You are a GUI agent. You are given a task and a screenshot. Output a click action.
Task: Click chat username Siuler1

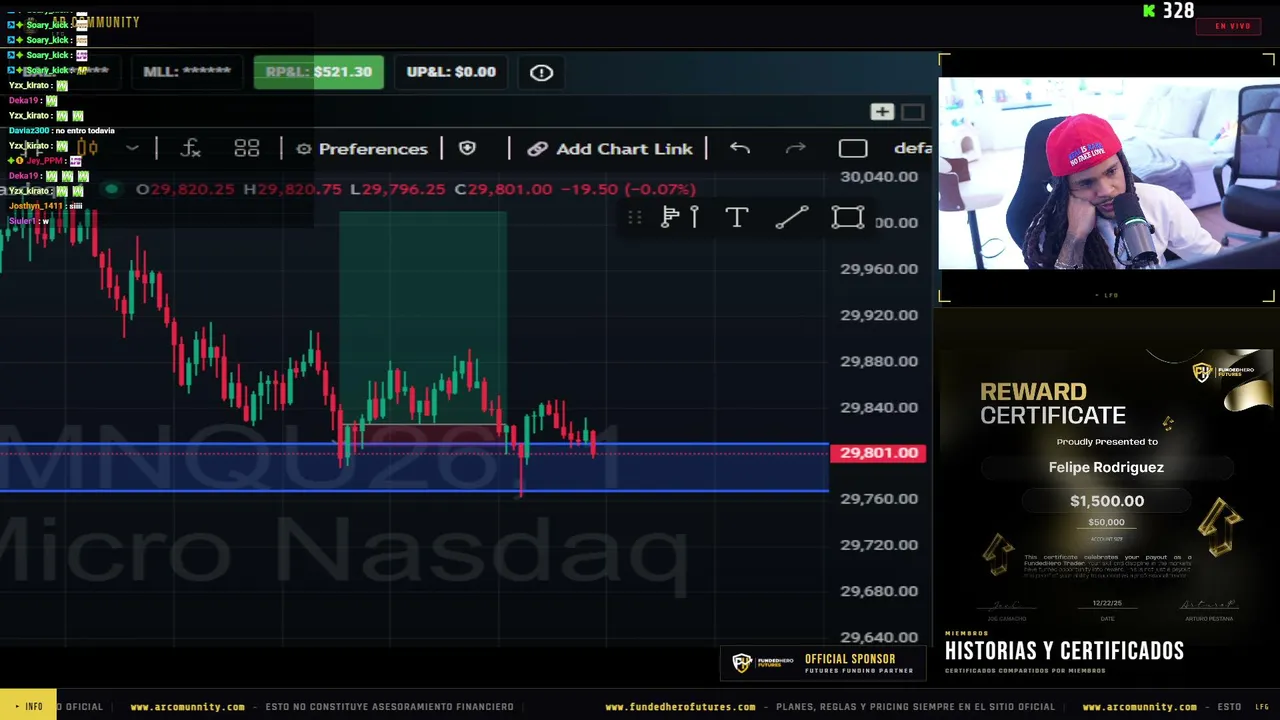click(x=22, y=221)
